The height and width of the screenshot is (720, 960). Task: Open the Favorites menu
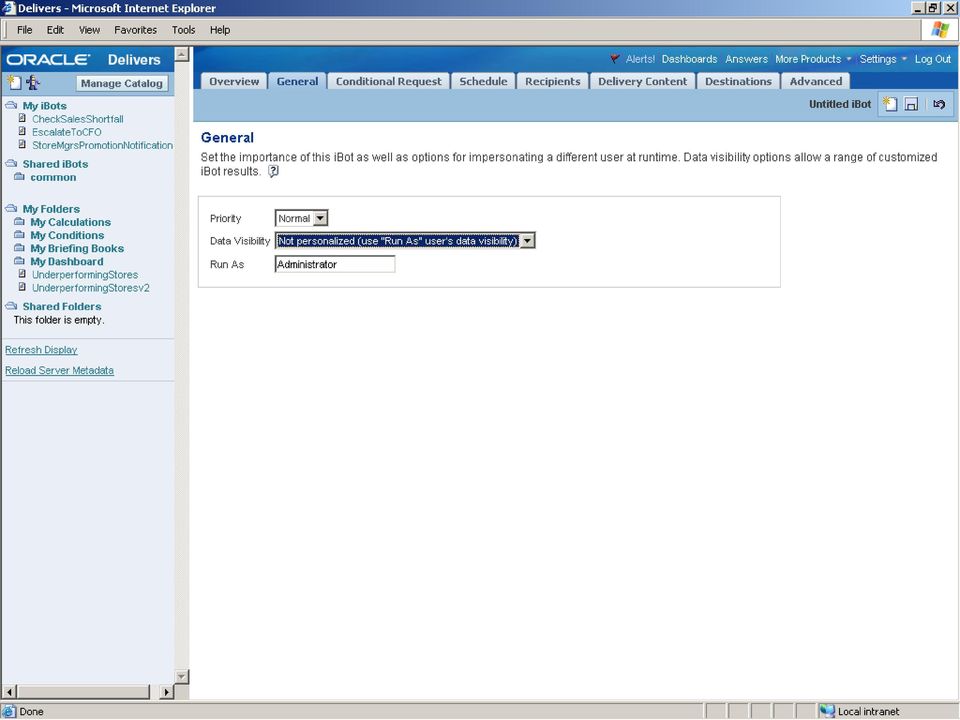coord(135,29)
